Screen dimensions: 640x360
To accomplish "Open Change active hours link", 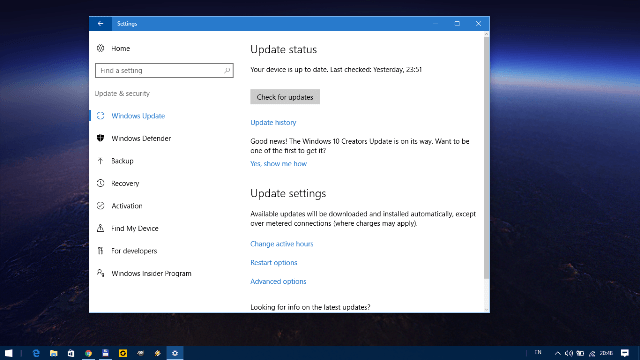I will 282,244.
